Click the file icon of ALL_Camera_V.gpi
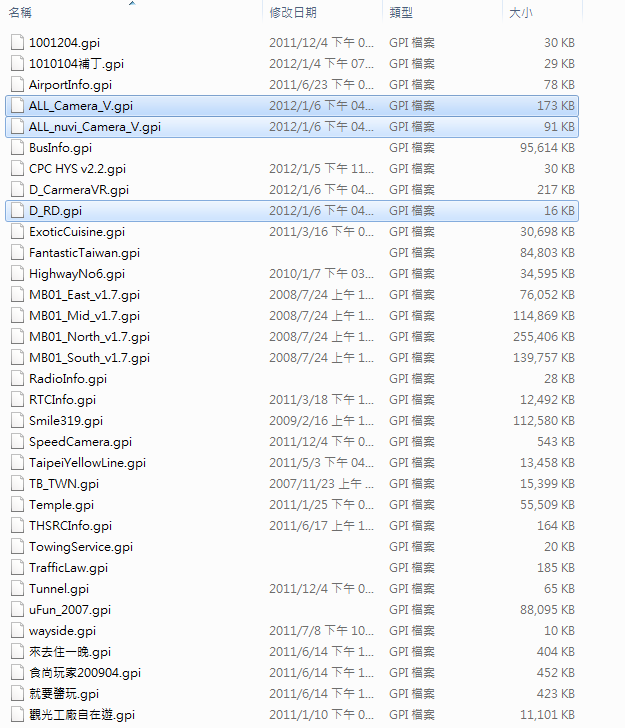The image size is (625, 728). click(x=18, y=105)
